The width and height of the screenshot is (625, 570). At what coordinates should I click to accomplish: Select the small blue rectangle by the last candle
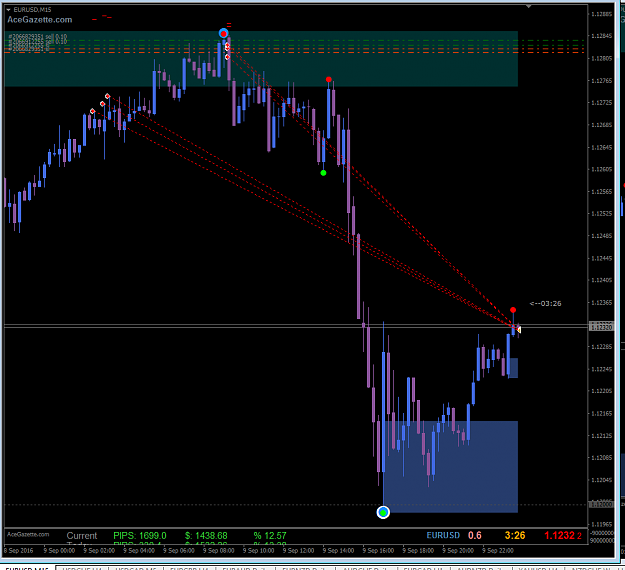[x=513, y=368]
